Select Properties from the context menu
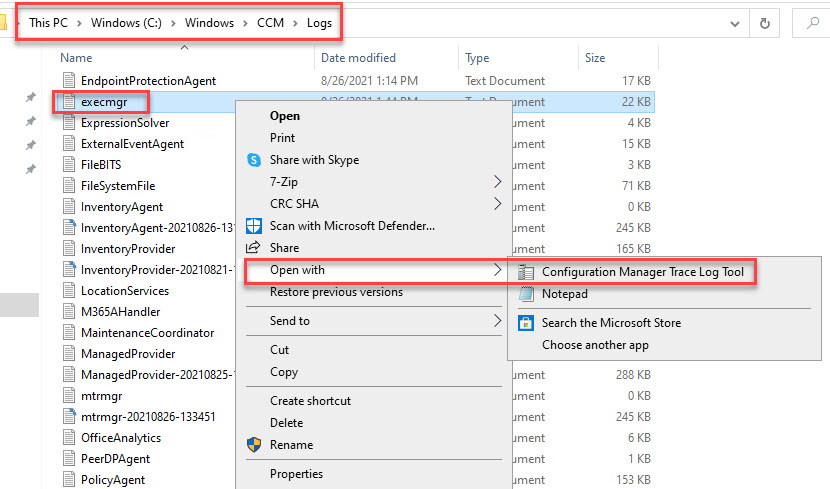Screen dimensions: 830x489 (296, 474)
